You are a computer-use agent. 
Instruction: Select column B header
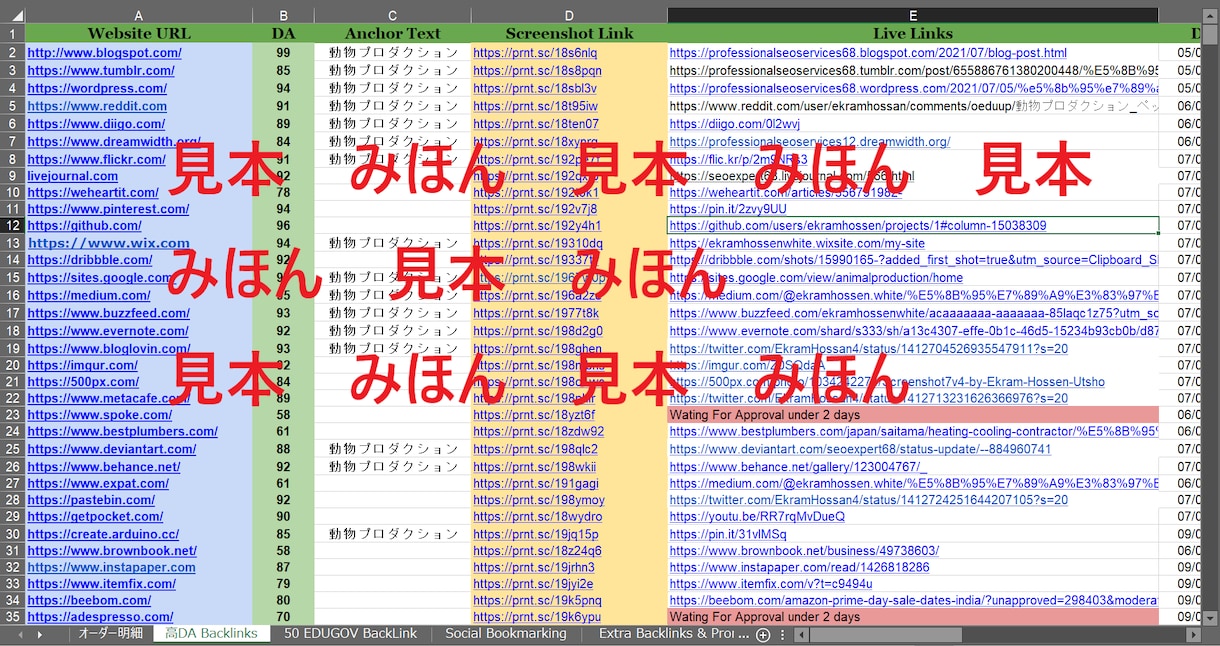[283, 15]
